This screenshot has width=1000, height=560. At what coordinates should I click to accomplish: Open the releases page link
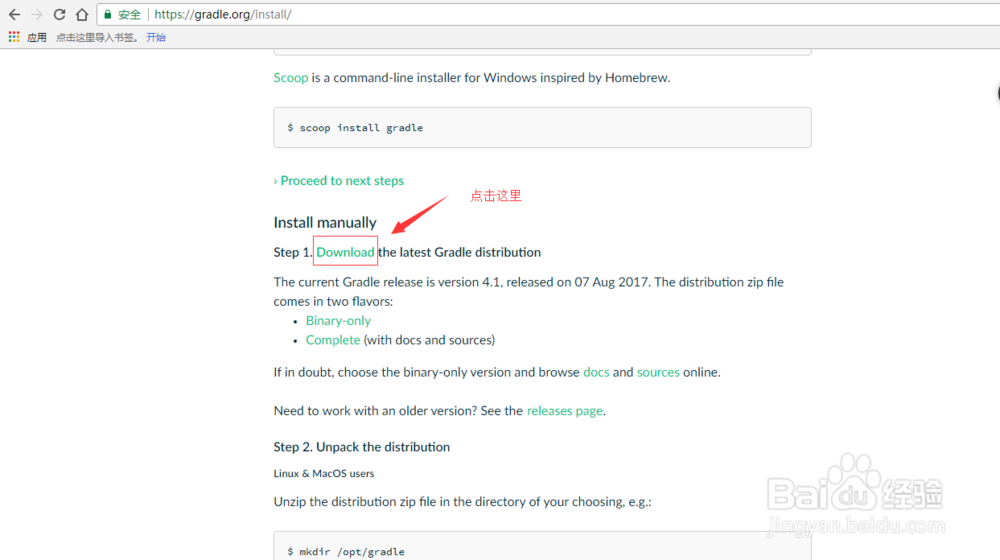(x=564, y=411)
